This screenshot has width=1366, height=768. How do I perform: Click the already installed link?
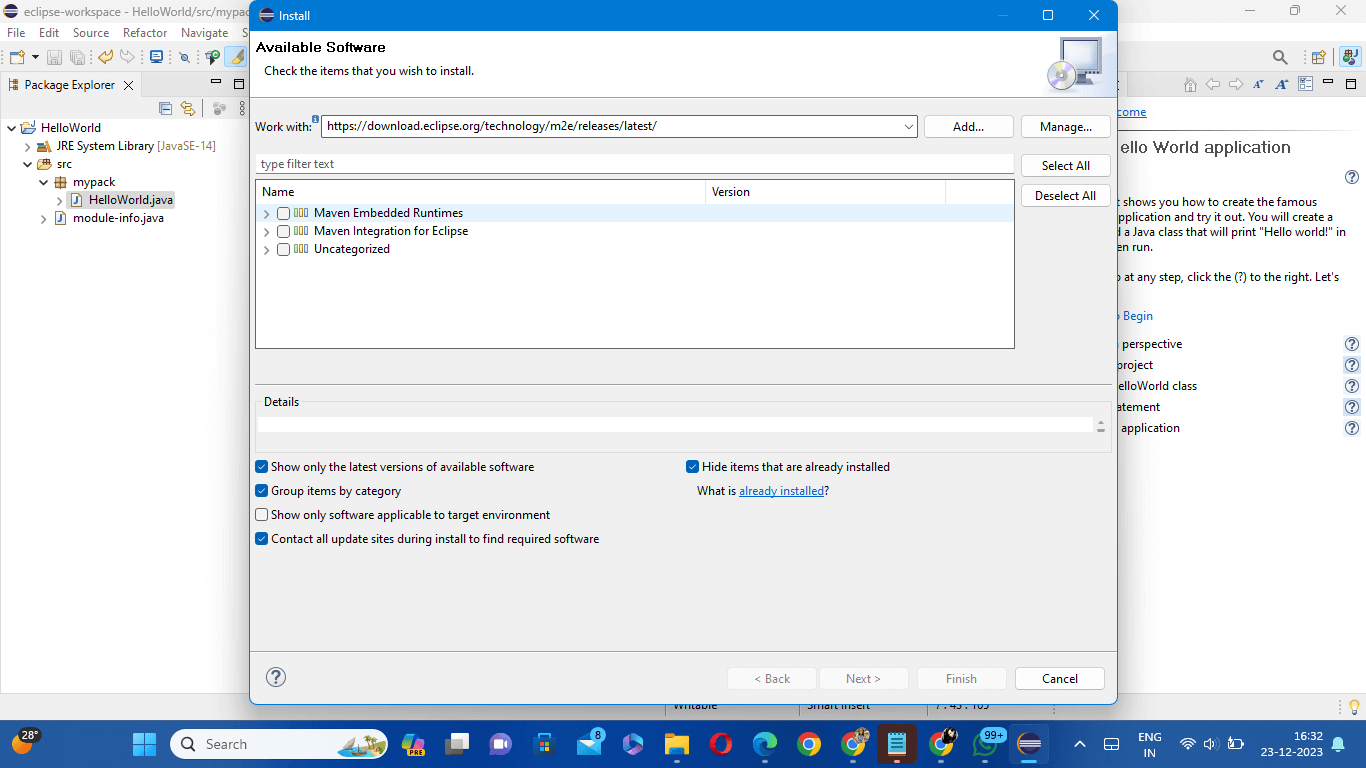781,490
